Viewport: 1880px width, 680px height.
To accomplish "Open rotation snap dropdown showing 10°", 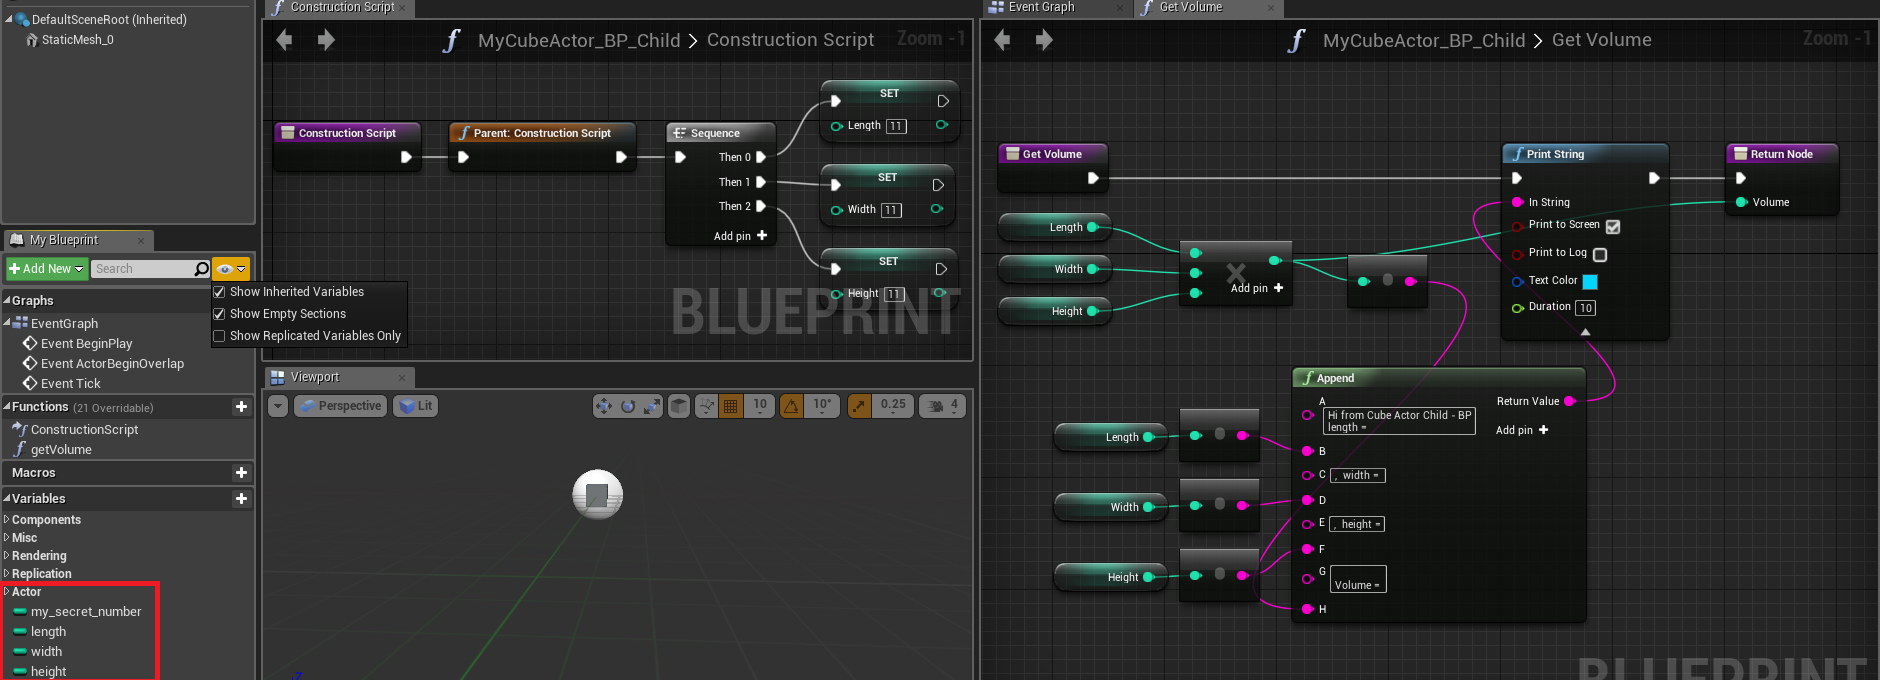I will click(822, 405).
